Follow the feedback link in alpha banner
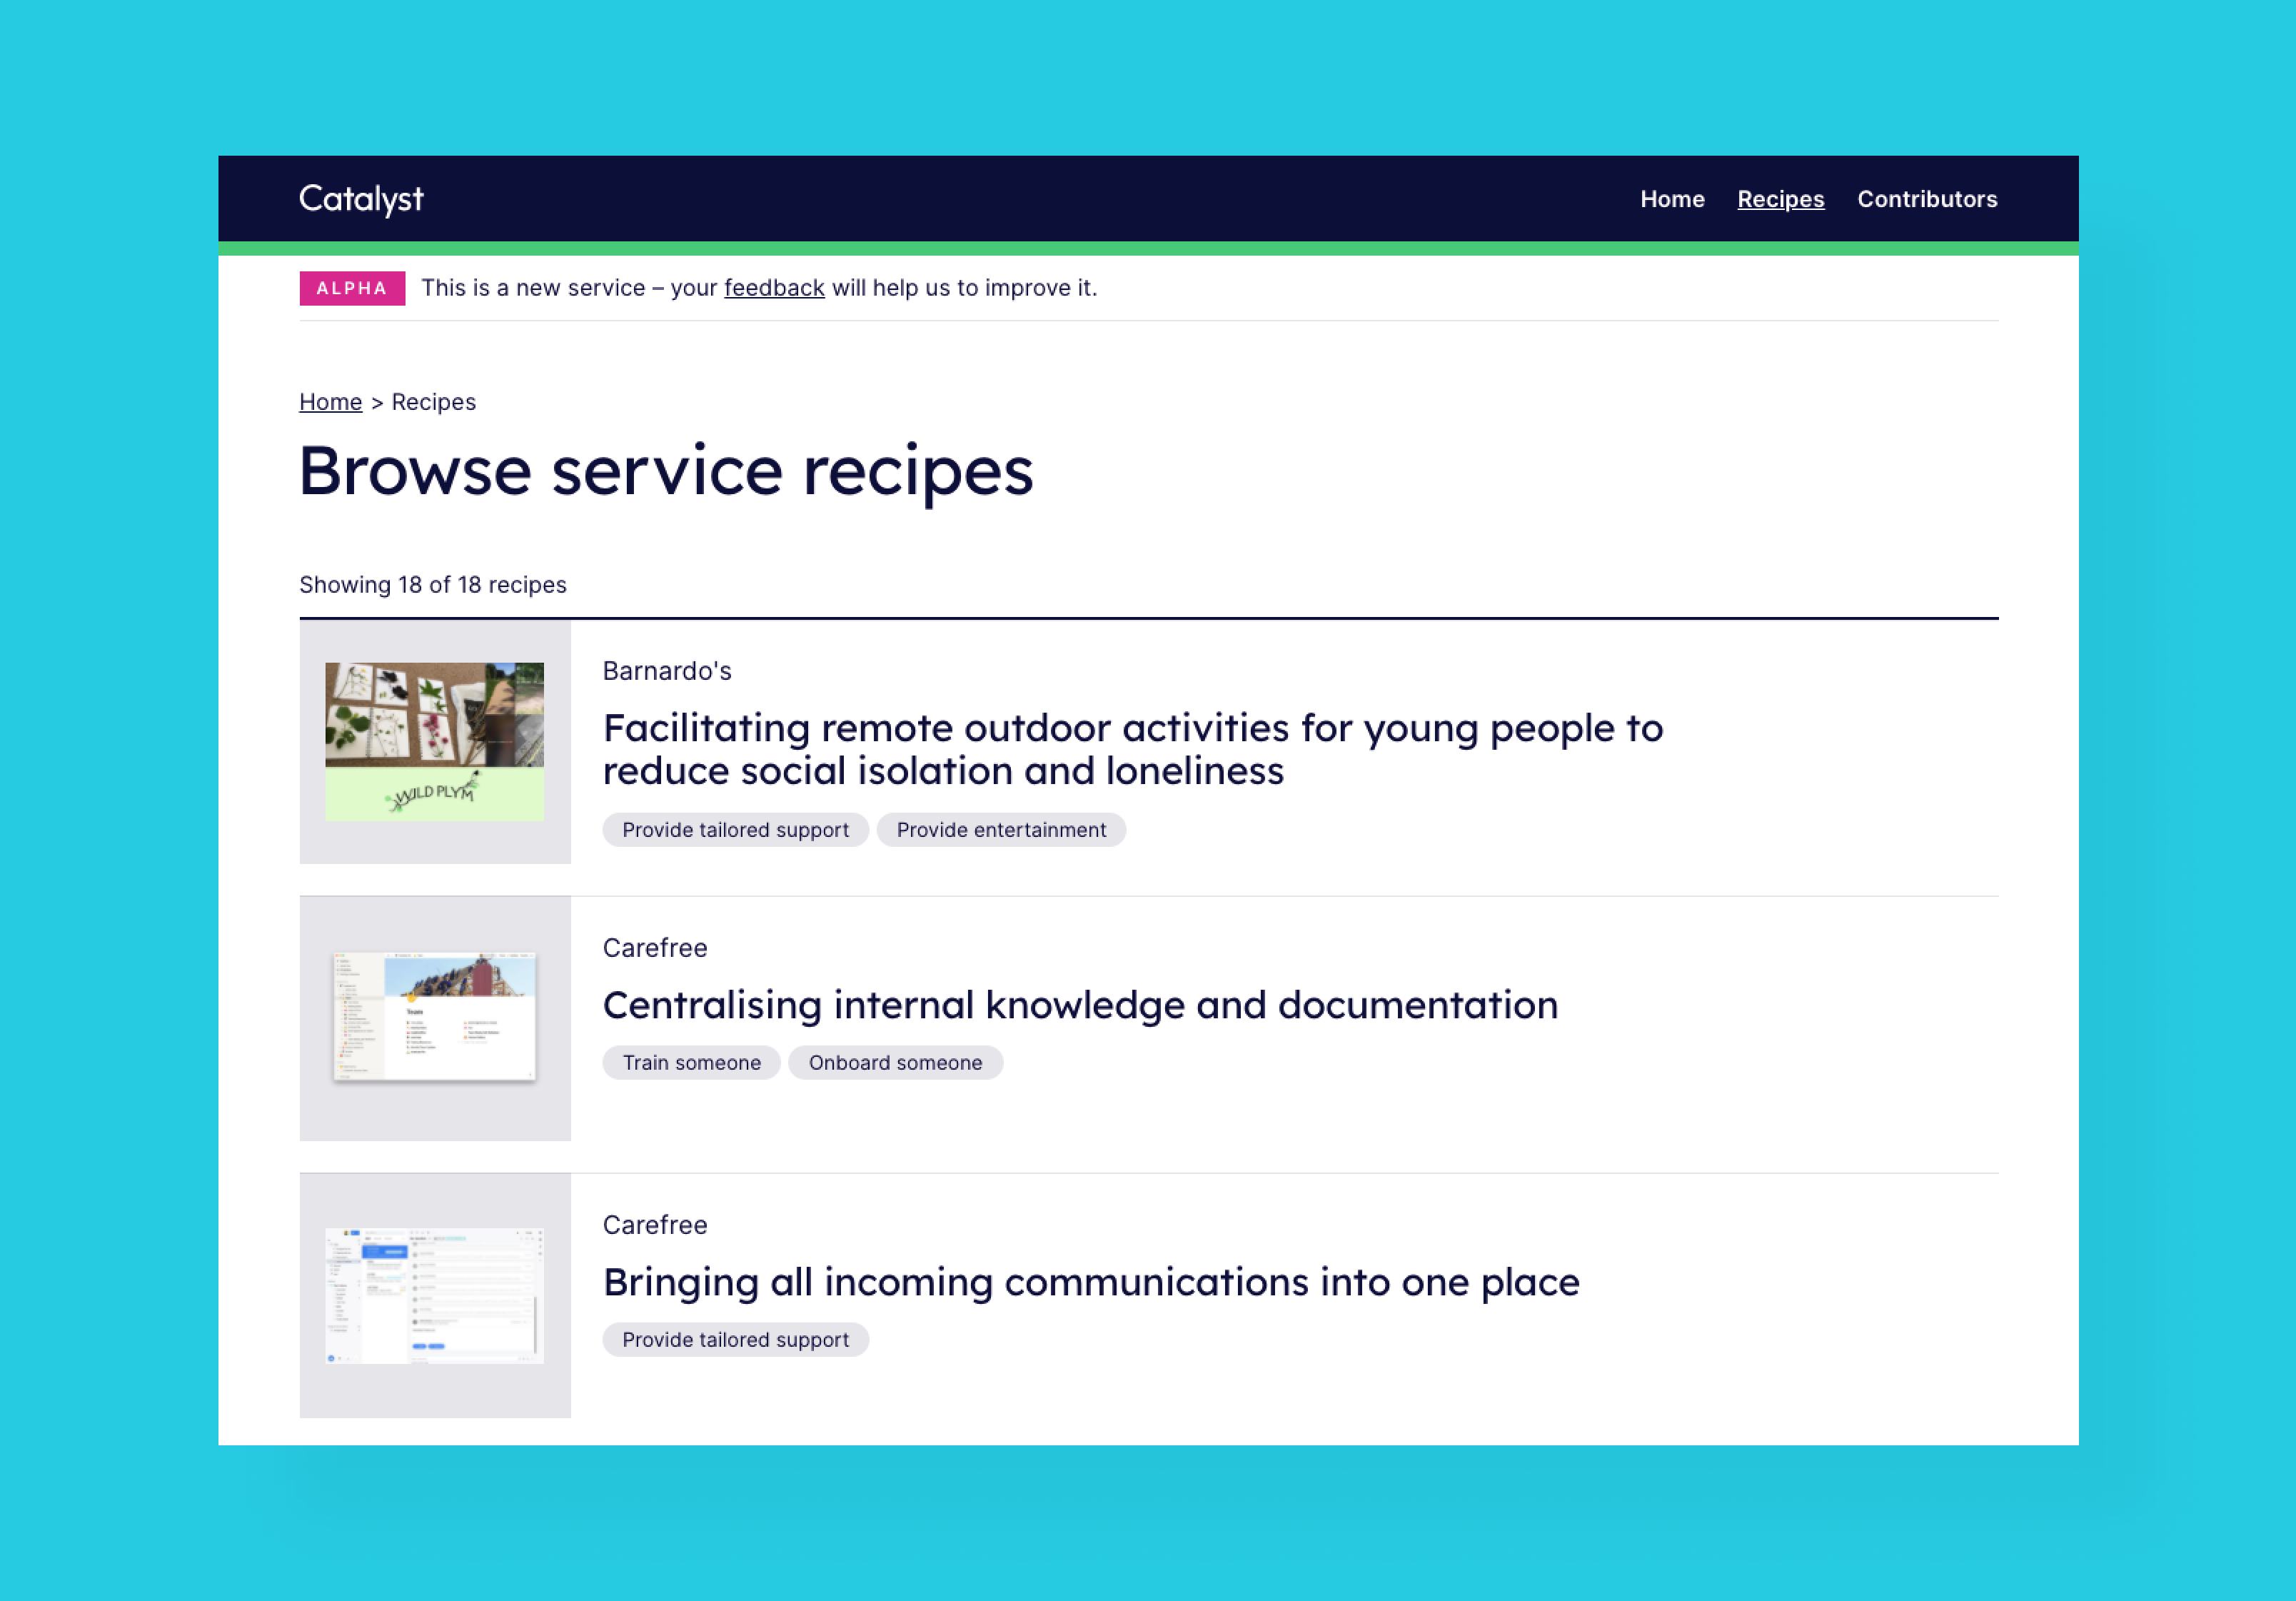The width and height of the screenshot is (2296, 1601). (774, 288)
